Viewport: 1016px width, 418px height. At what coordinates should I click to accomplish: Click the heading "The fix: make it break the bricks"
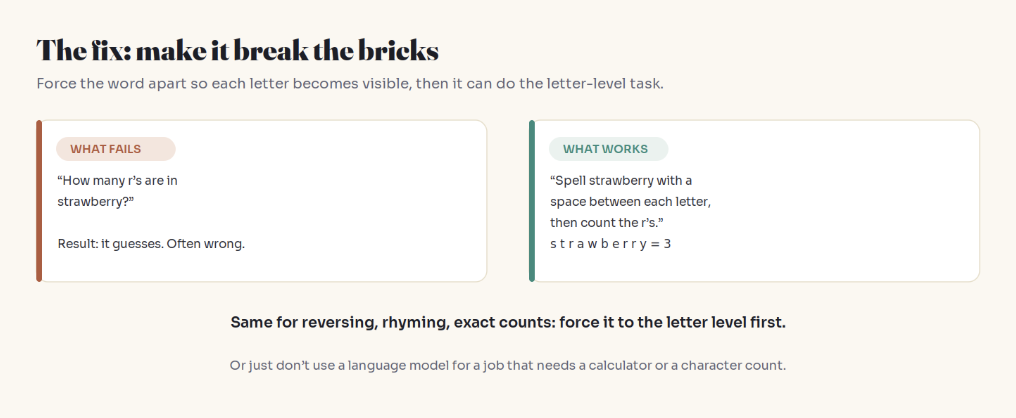click(237, 51)
